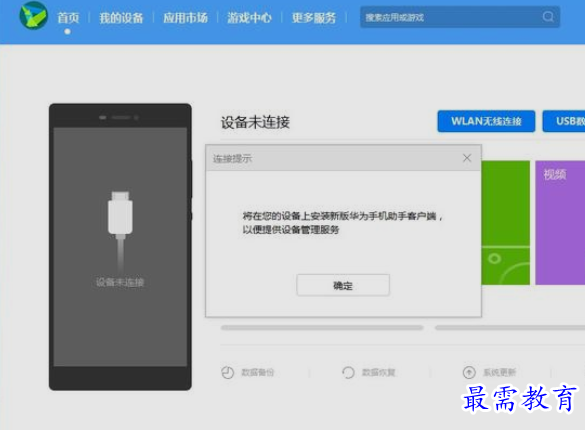Click the search magnifier icon
585x430 pixels.
(x=548, y=17)
